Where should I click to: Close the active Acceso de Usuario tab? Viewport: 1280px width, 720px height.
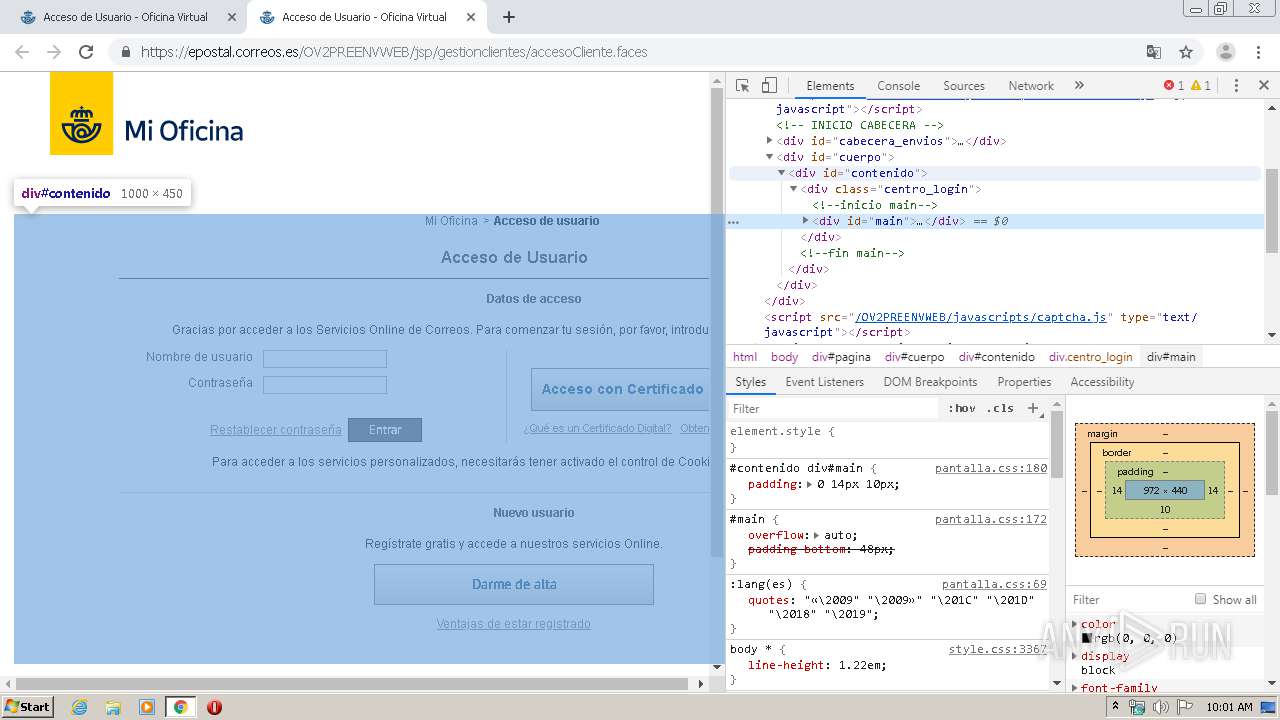[x=471, y=17]
